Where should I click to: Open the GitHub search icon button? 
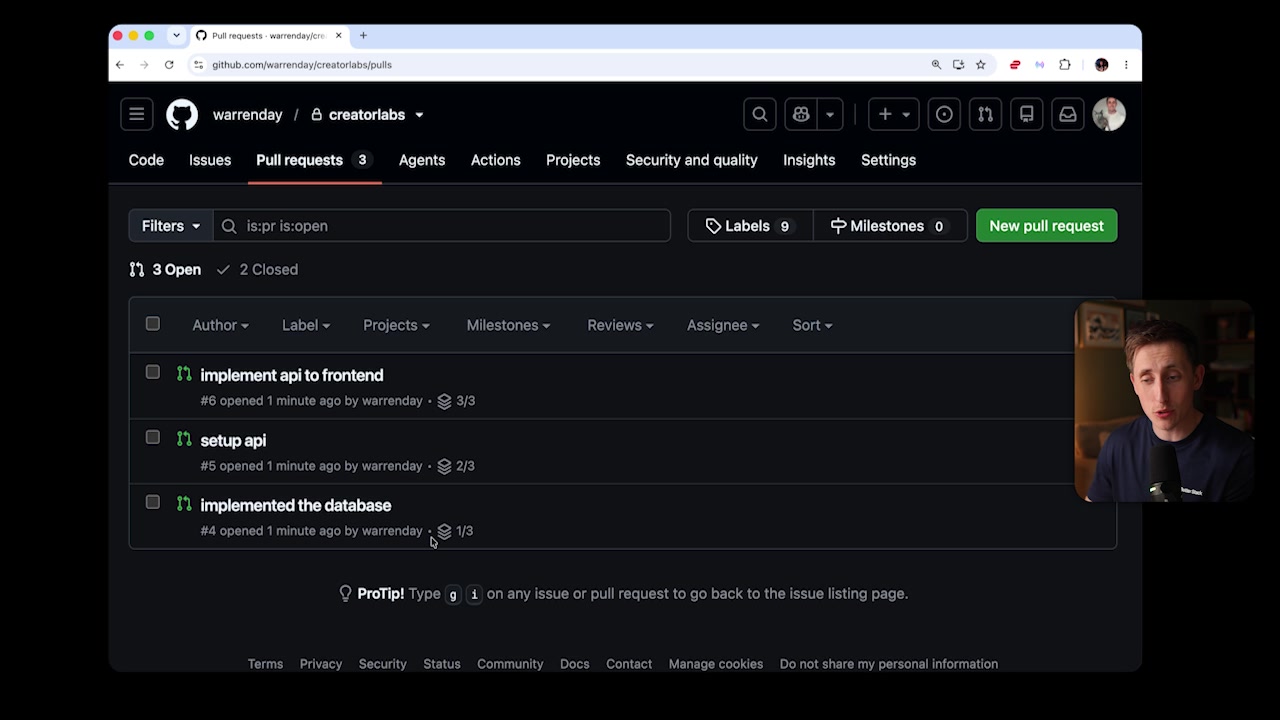point(760,114)
